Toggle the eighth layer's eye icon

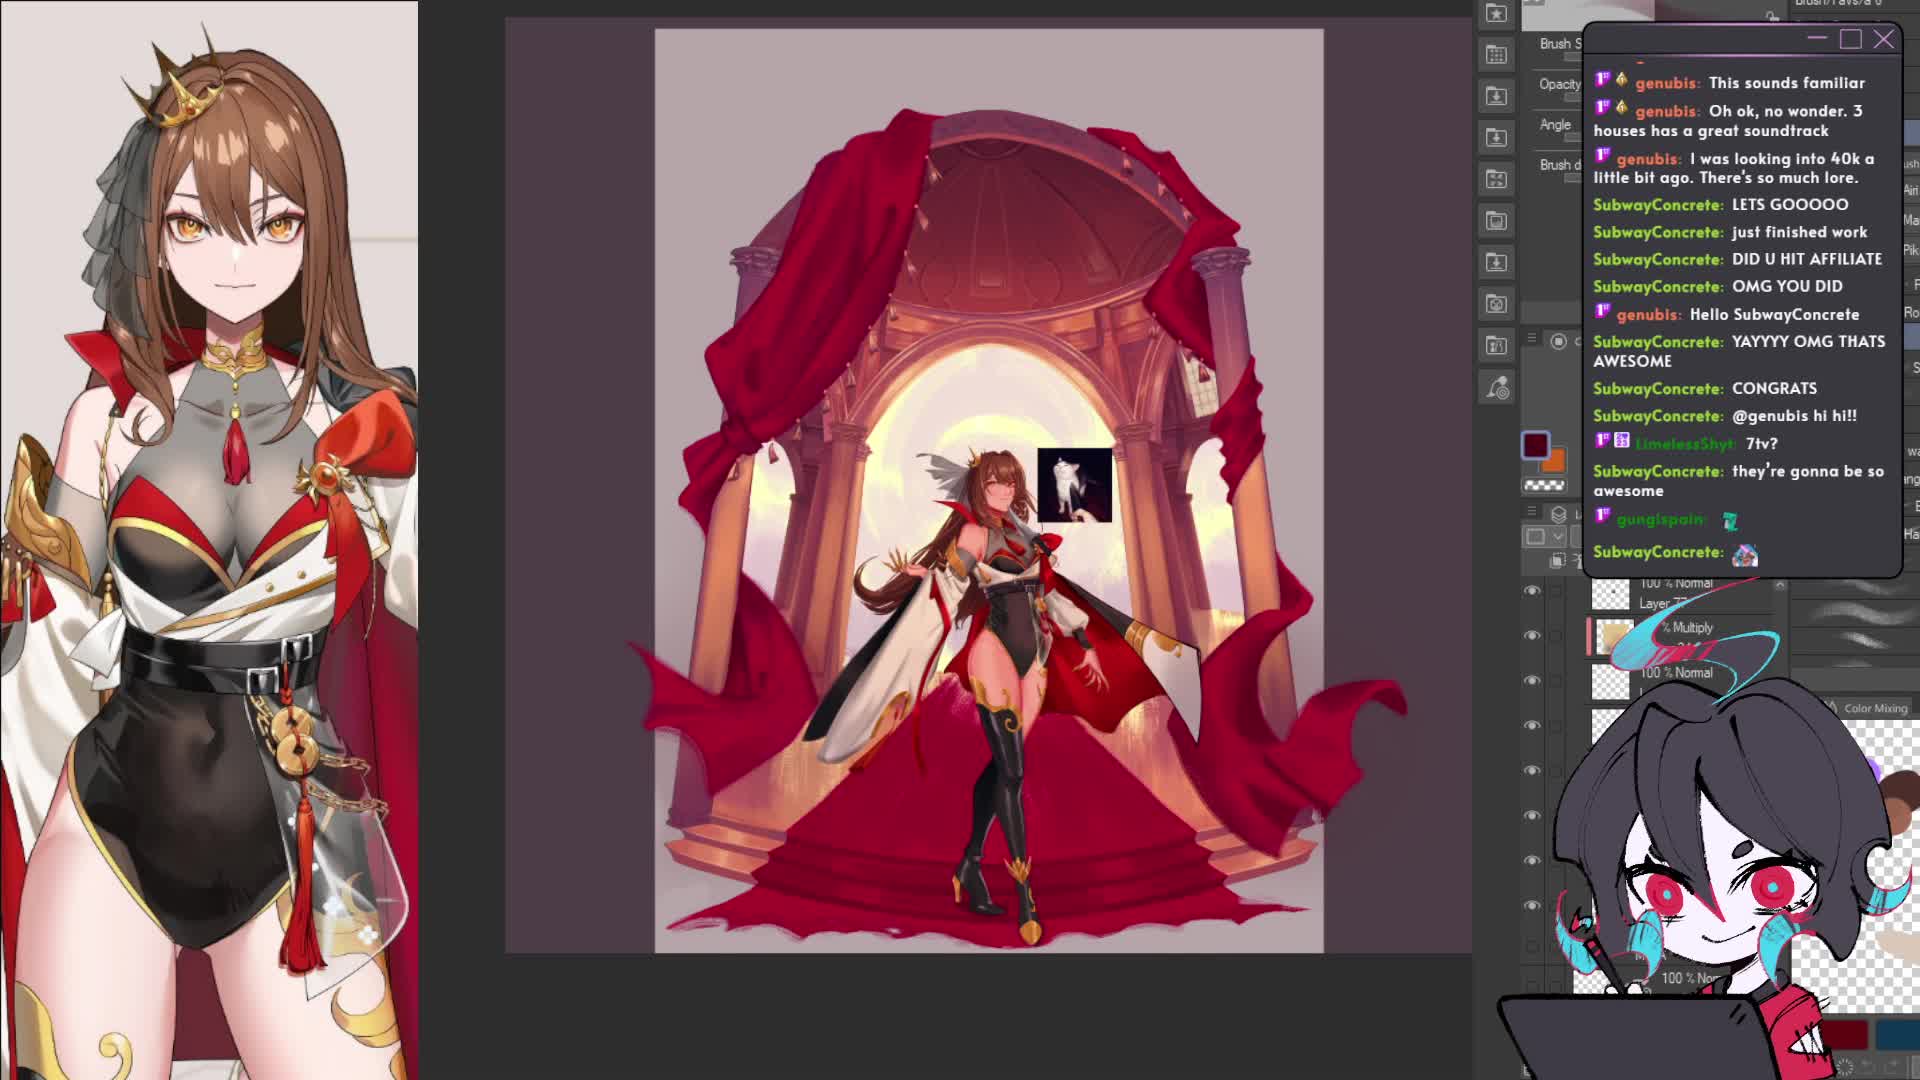1531,906
